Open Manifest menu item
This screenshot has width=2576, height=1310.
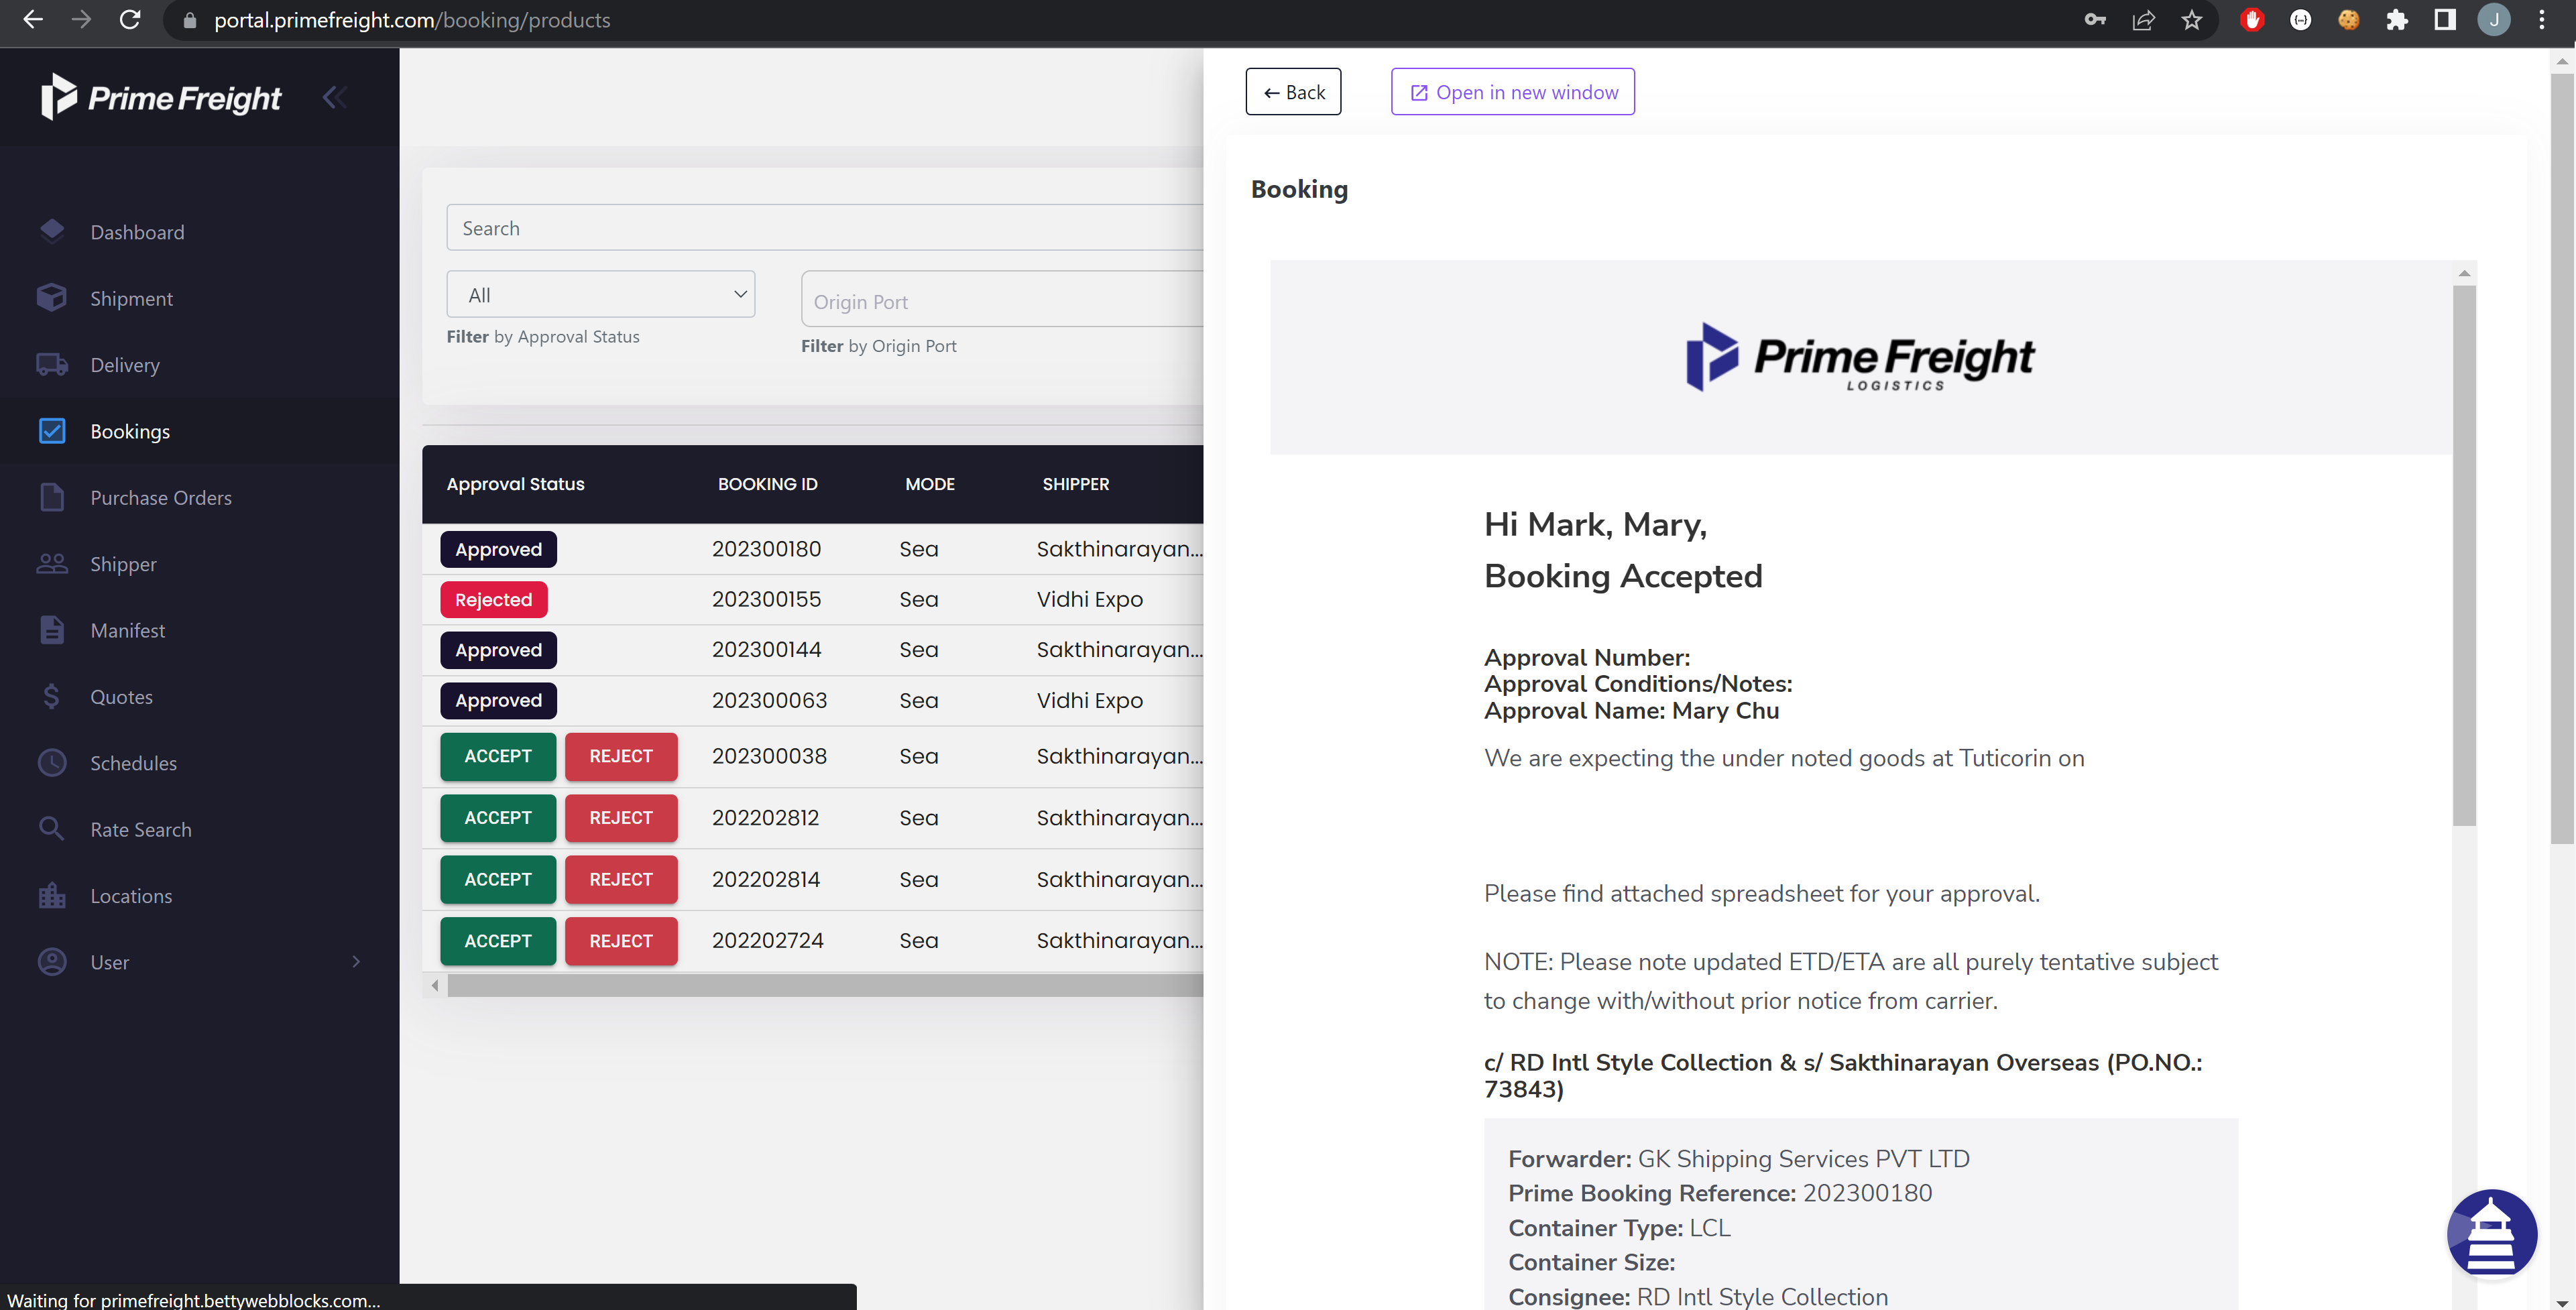pyautogui.click(x=128, y=630)
